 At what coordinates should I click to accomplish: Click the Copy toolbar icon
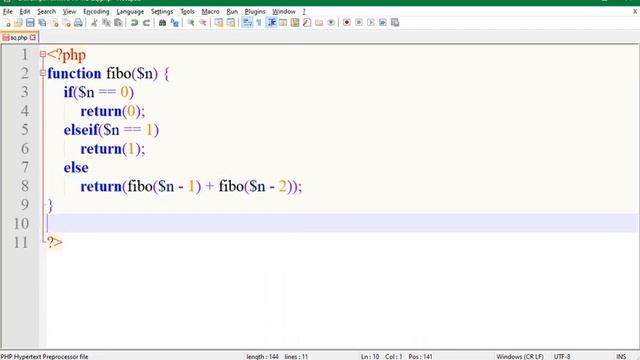[106, 23]
